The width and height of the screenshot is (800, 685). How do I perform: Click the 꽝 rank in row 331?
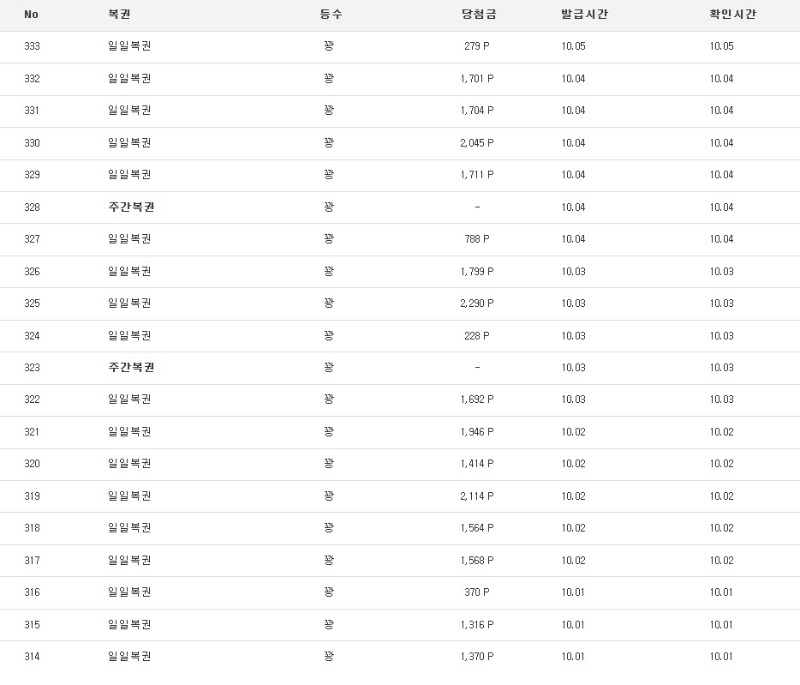[329, 111]
